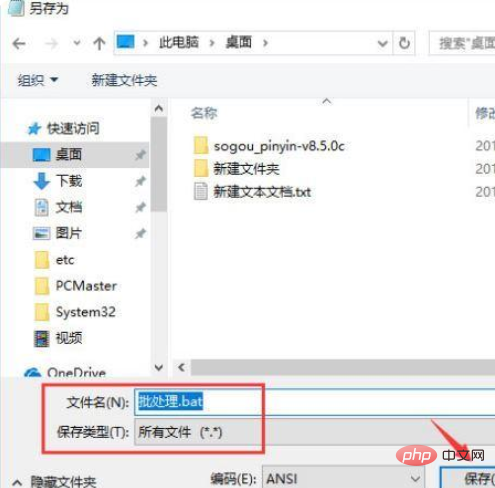
Task: Collapse the 隐藏文件夹 toggle
Action: click(x=54, y=481)
